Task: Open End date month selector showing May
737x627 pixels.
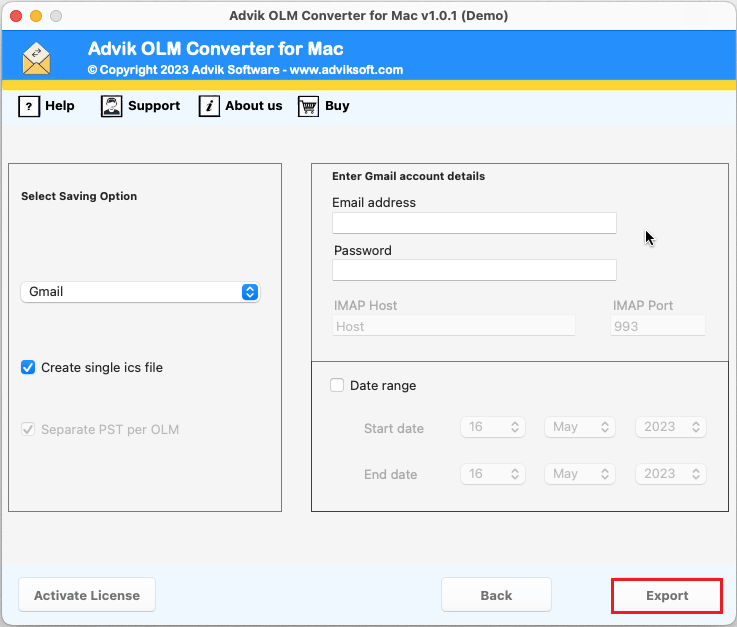Action: [x=580, y=474]
